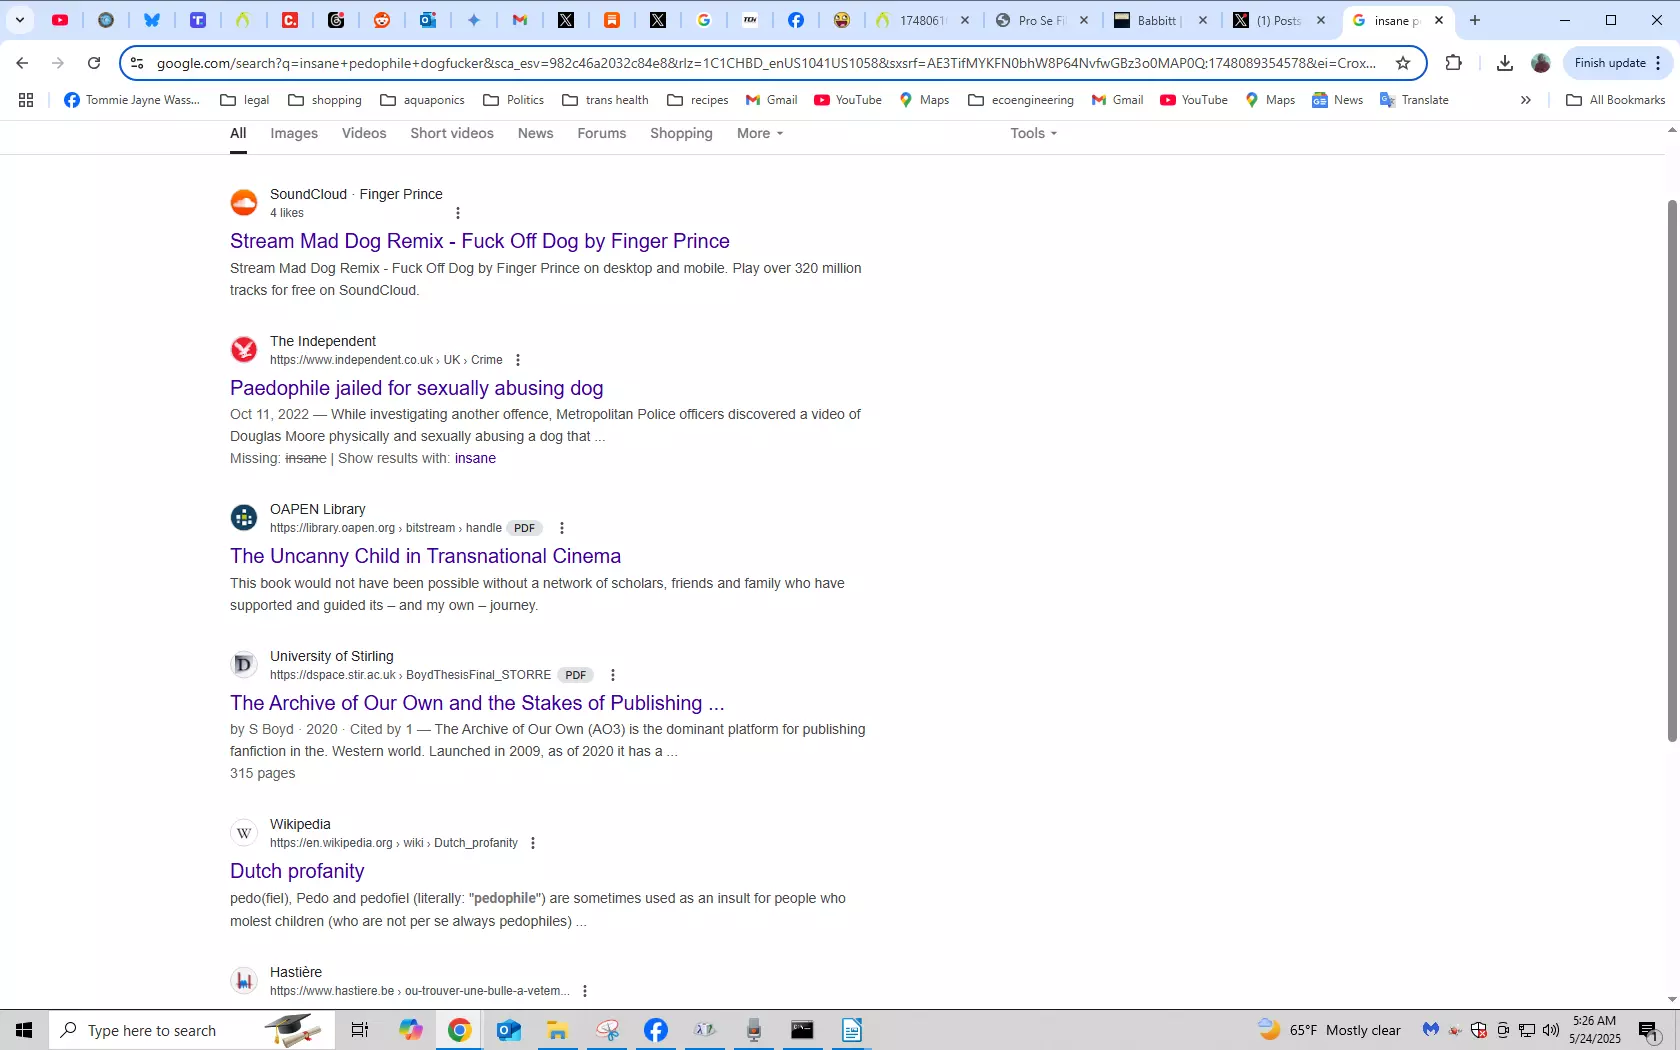
Task: Bookmark this page with the star icon
Action: point(1403,63)
